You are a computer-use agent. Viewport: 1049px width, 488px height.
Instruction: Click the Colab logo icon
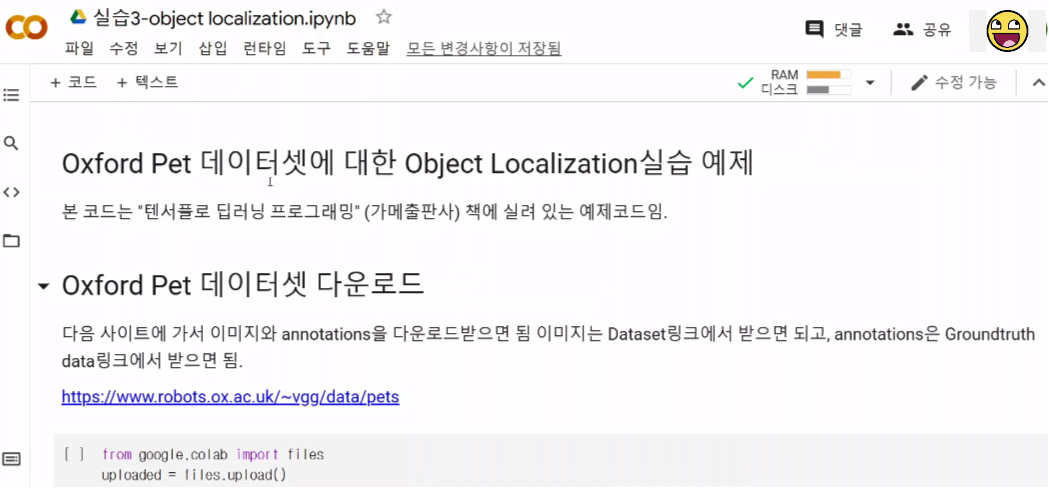tap(27, 27)
